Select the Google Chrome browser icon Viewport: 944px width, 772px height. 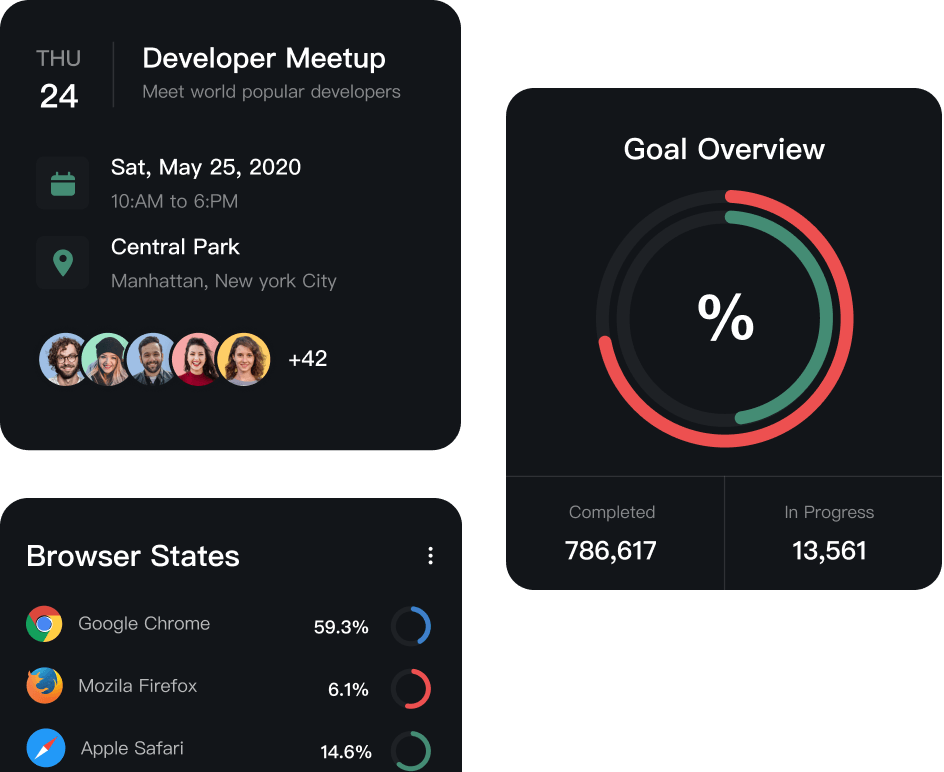pos(44,622)
